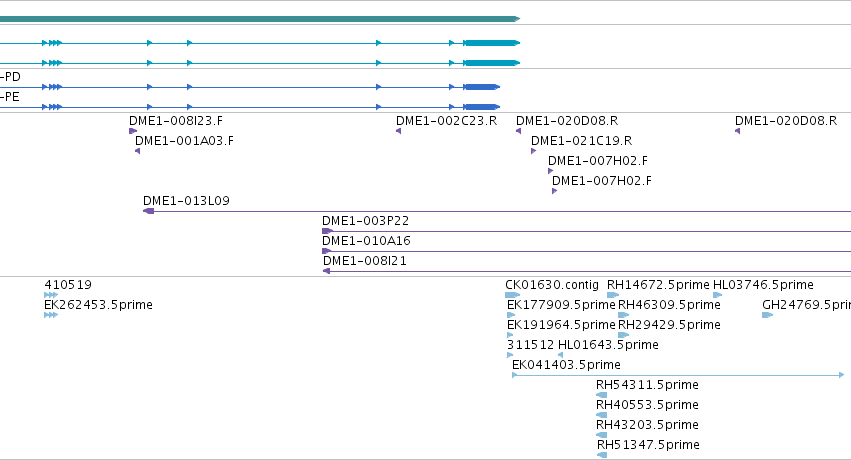
Task: Click the purple arrowhead under DME1-008I21
Action: [x=326, y=271]
